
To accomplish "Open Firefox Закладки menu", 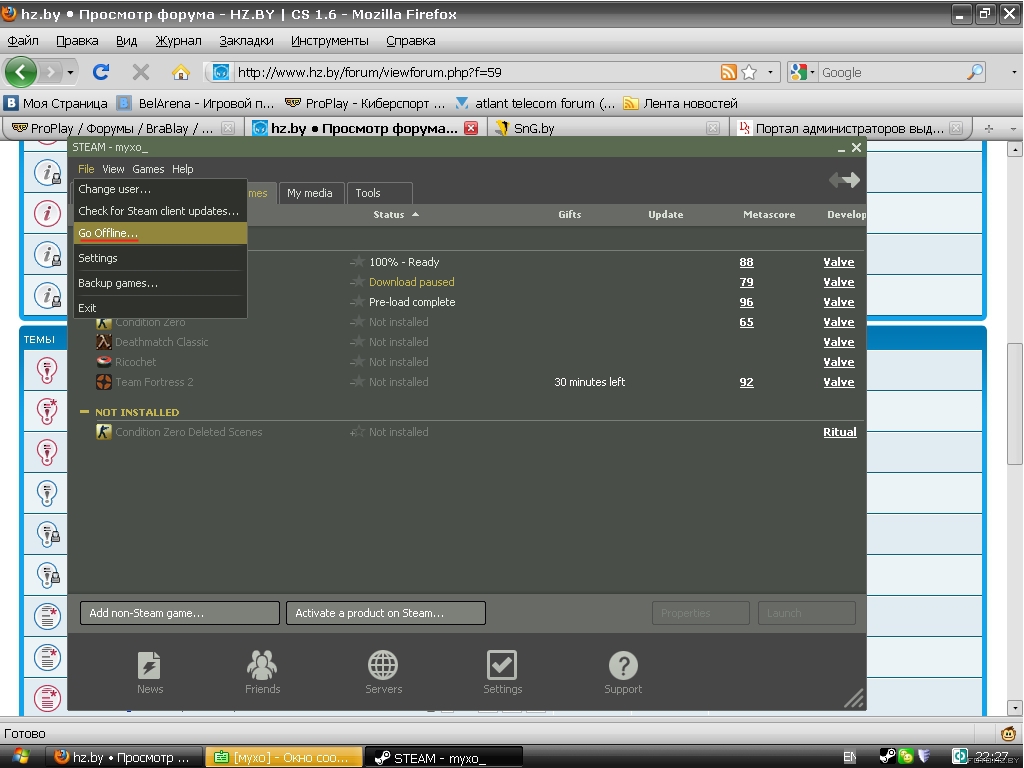I will 246,40.
